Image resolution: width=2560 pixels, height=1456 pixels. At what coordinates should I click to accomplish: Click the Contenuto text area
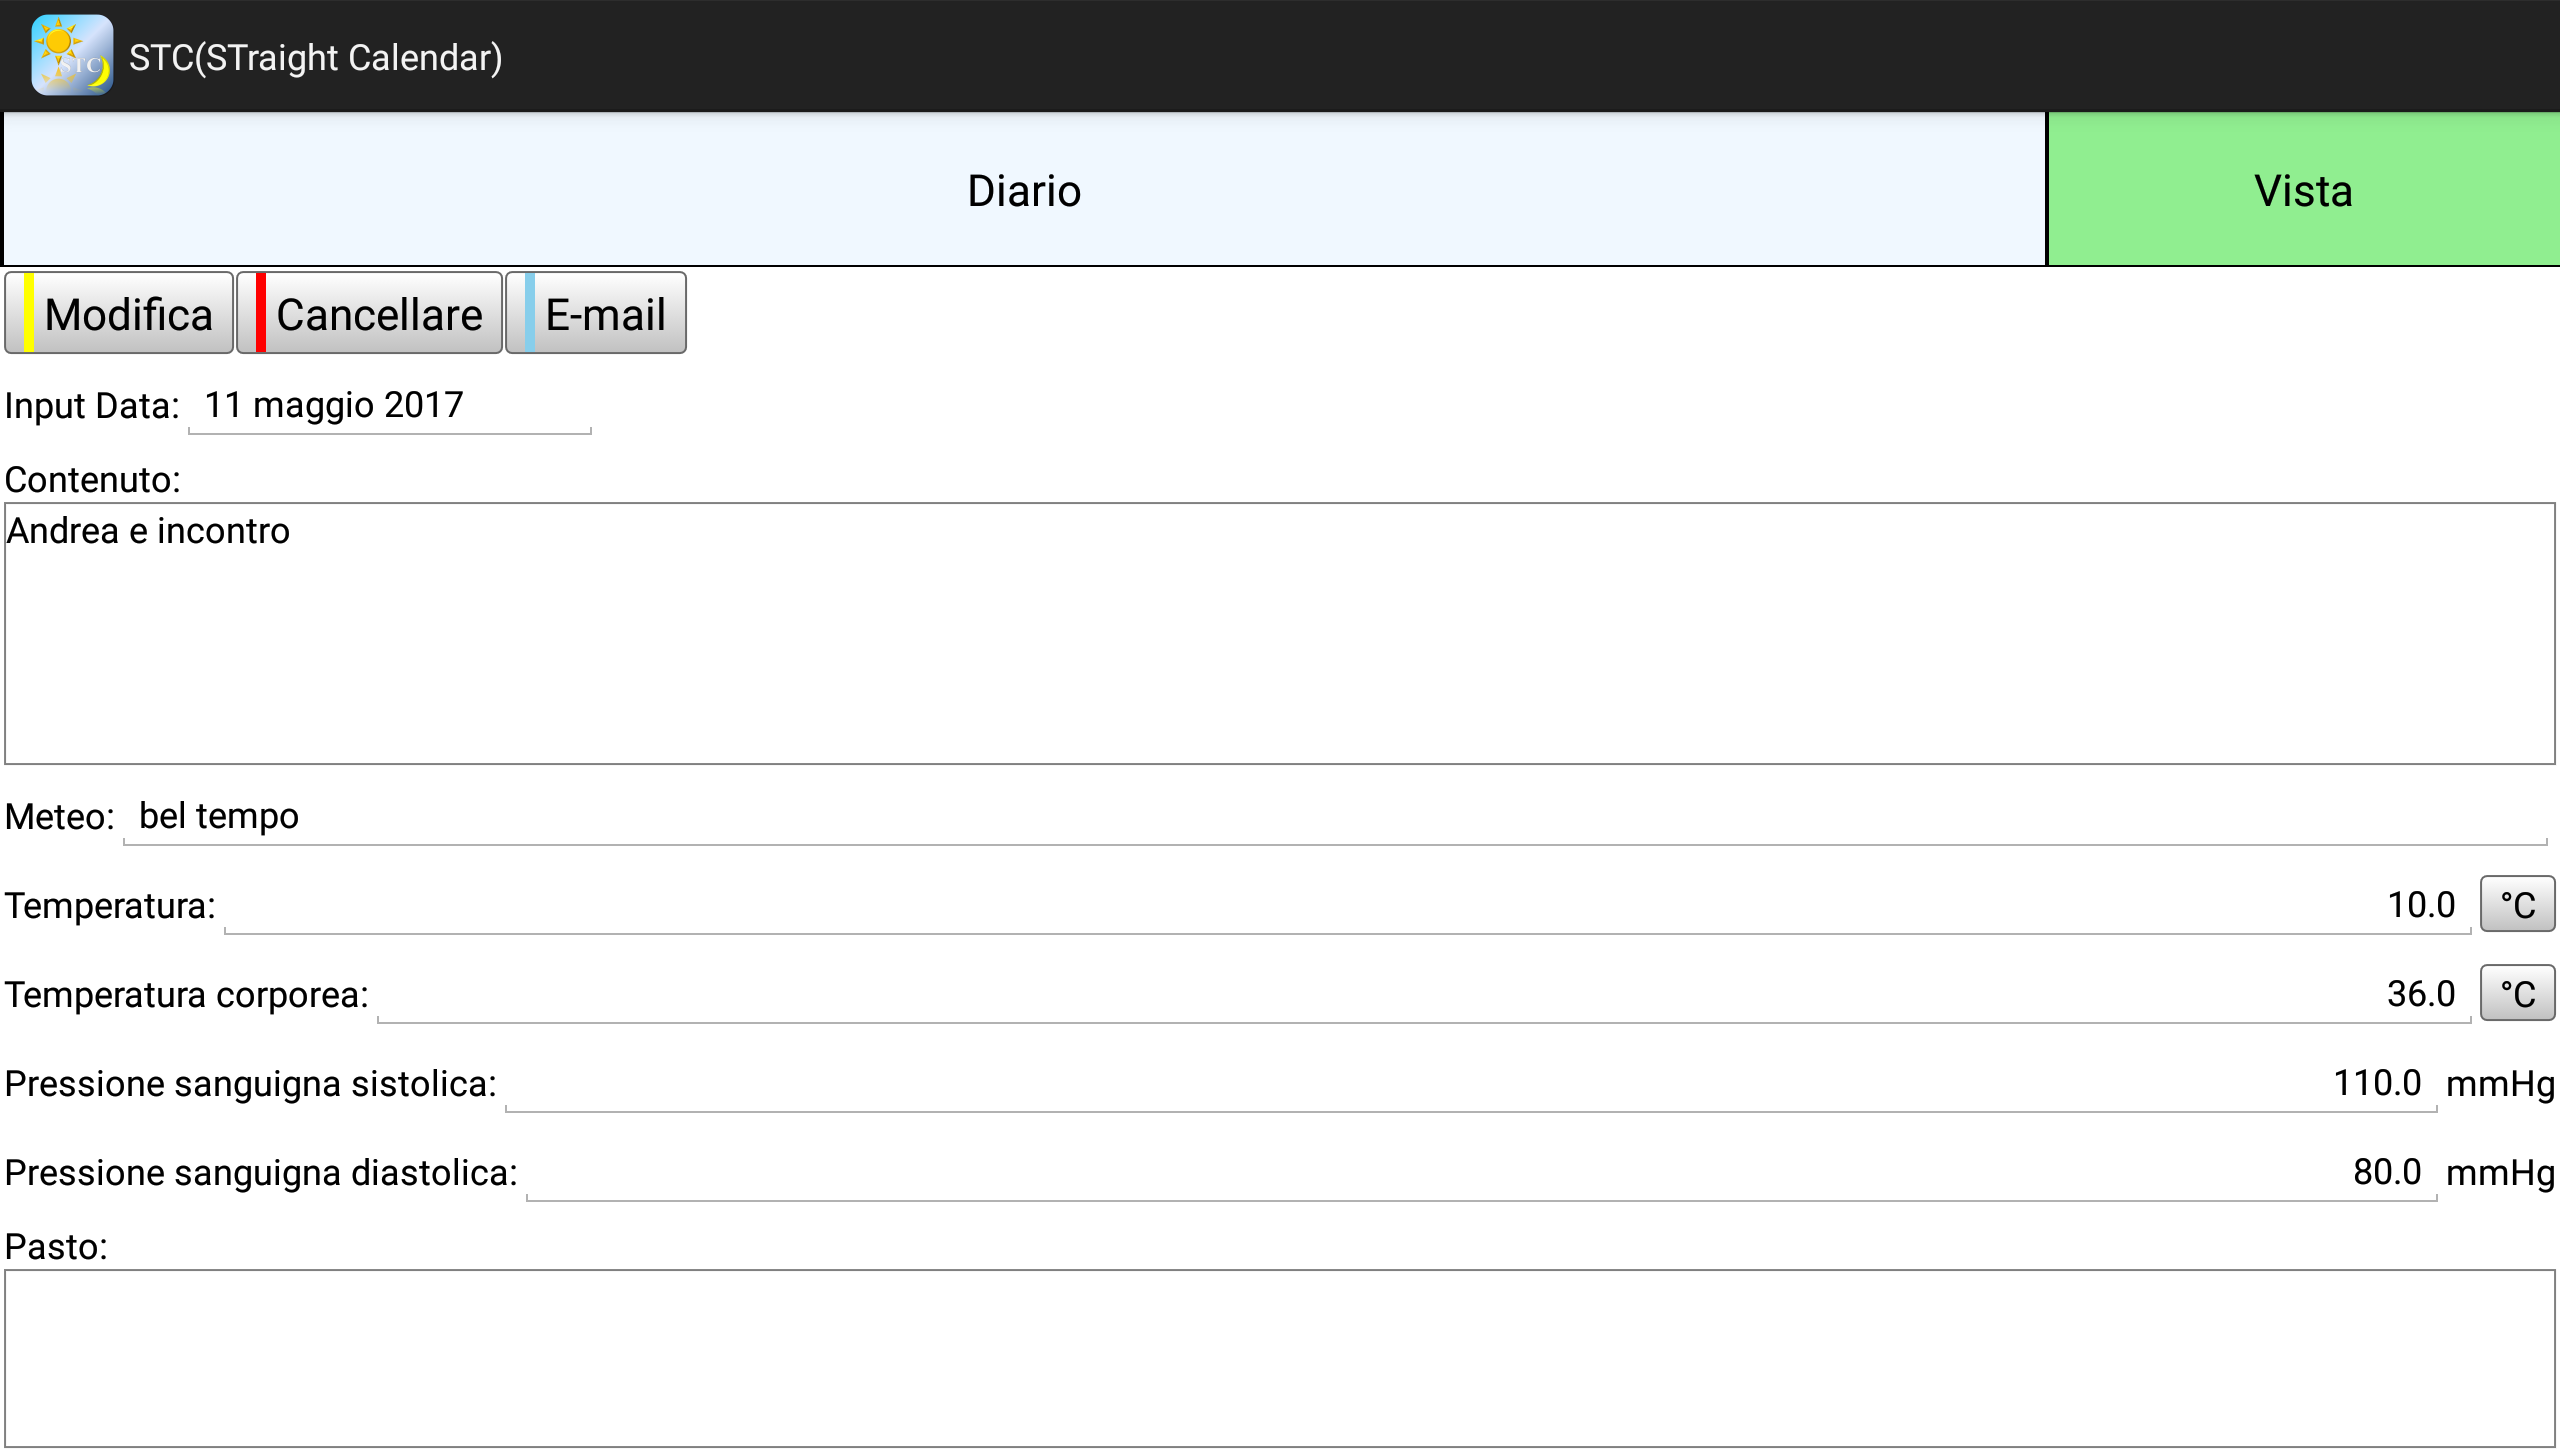coord(1280,634)
